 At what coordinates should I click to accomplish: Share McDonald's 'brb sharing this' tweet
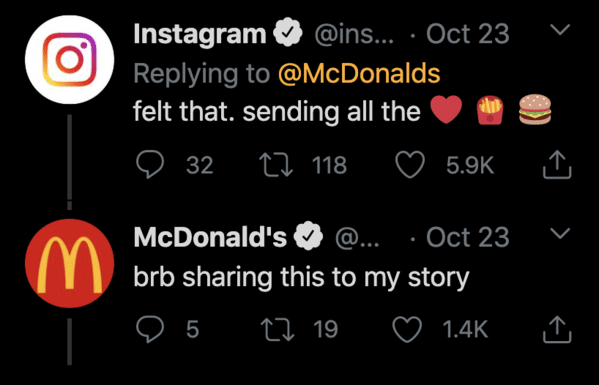557,329
